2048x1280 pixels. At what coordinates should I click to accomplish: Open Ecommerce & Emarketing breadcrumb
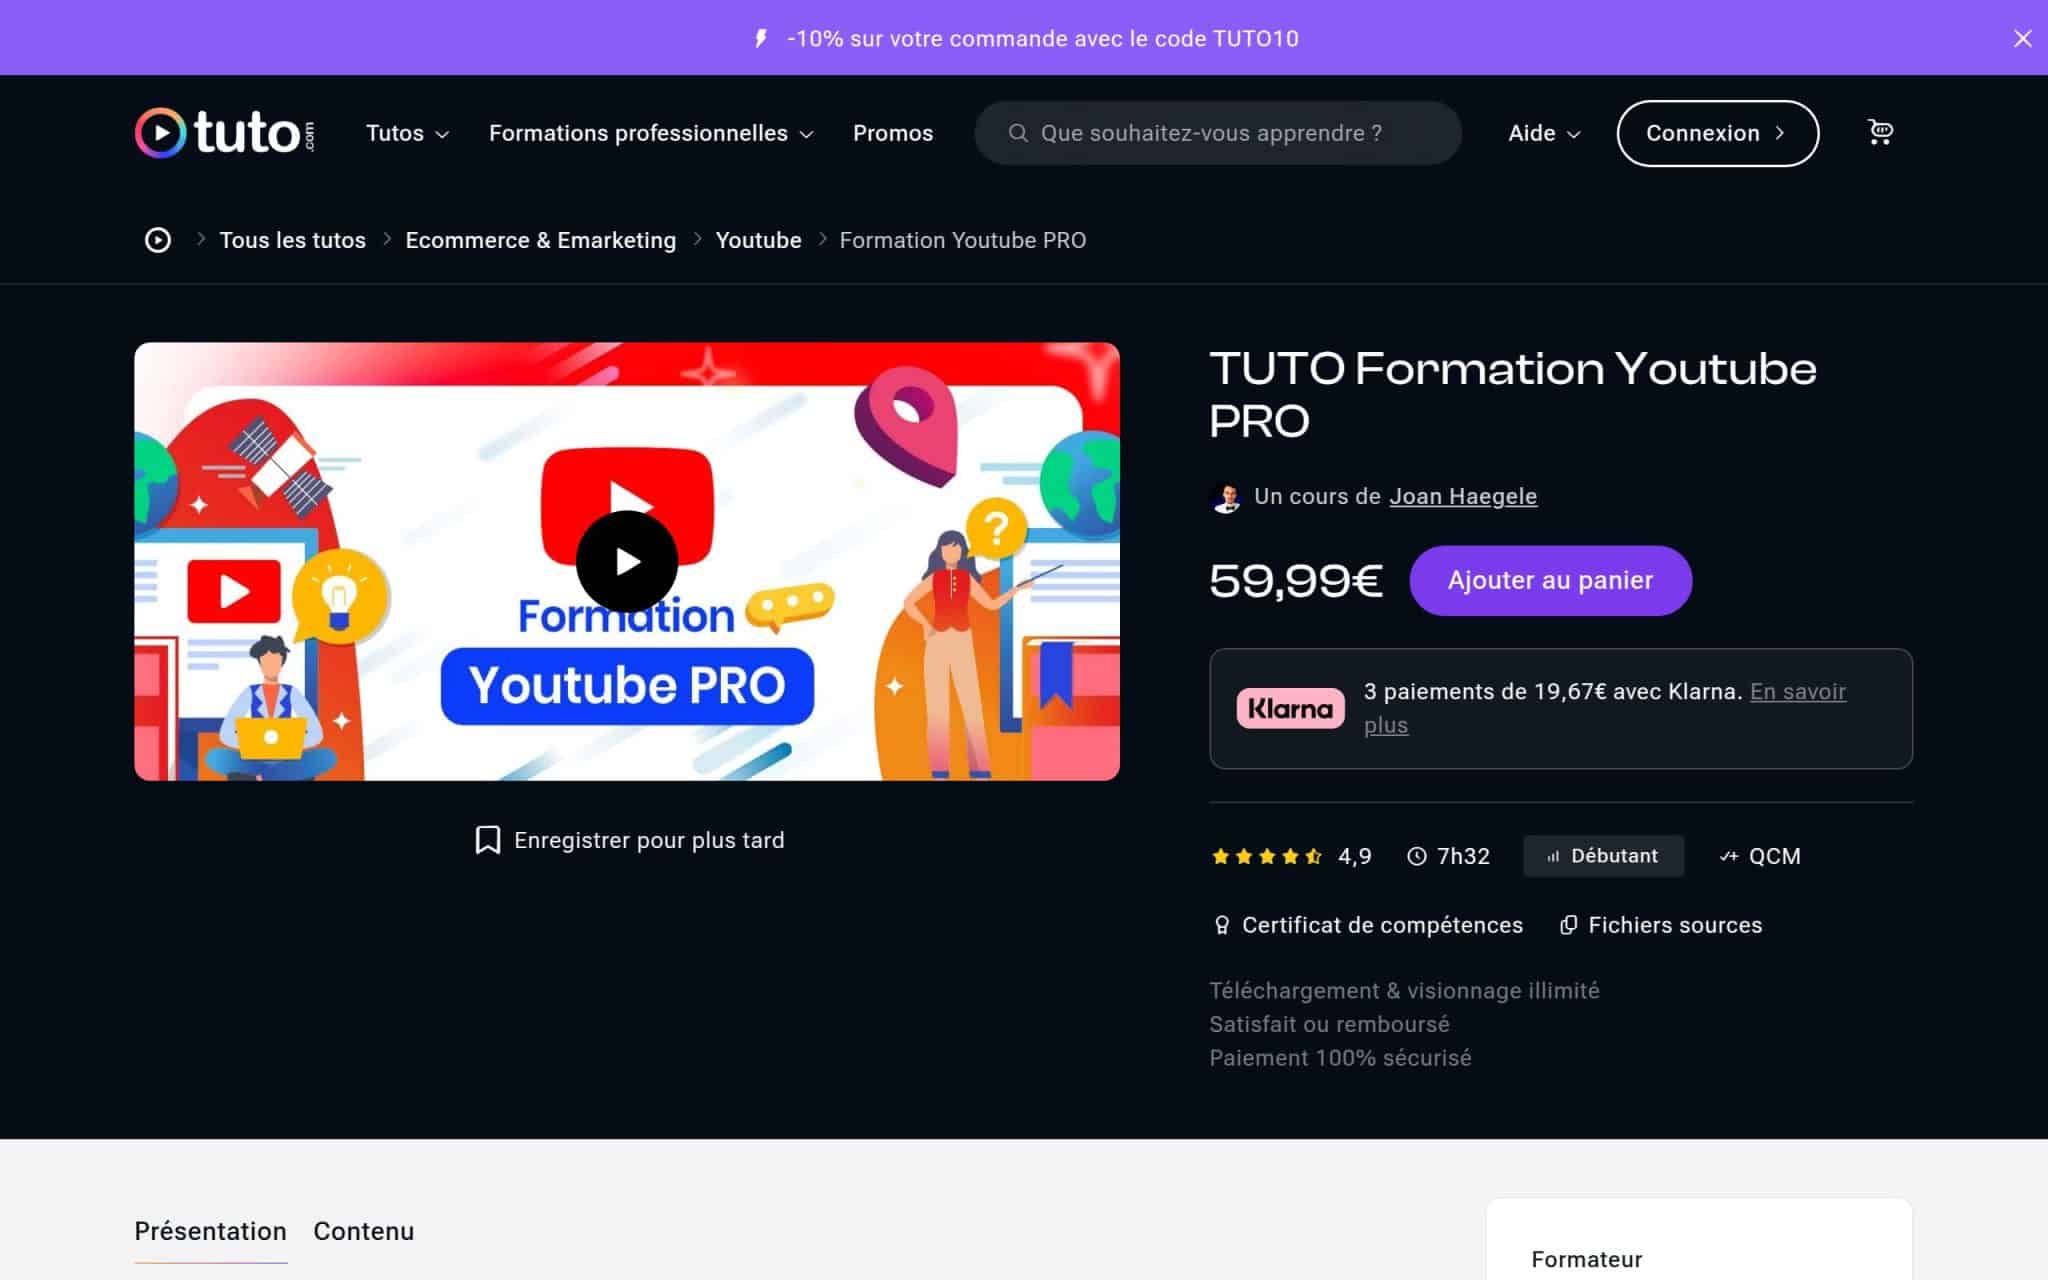point(541,240)
